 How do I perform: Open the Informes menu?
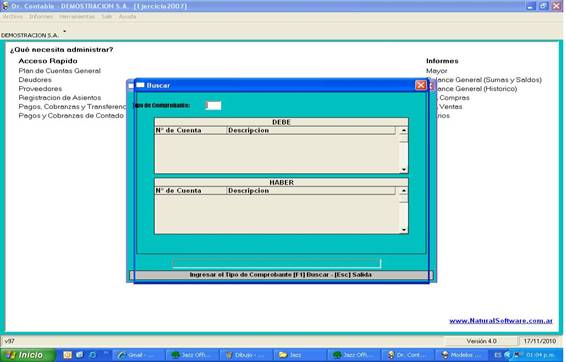pyautogui.click(x=41, y=17)
